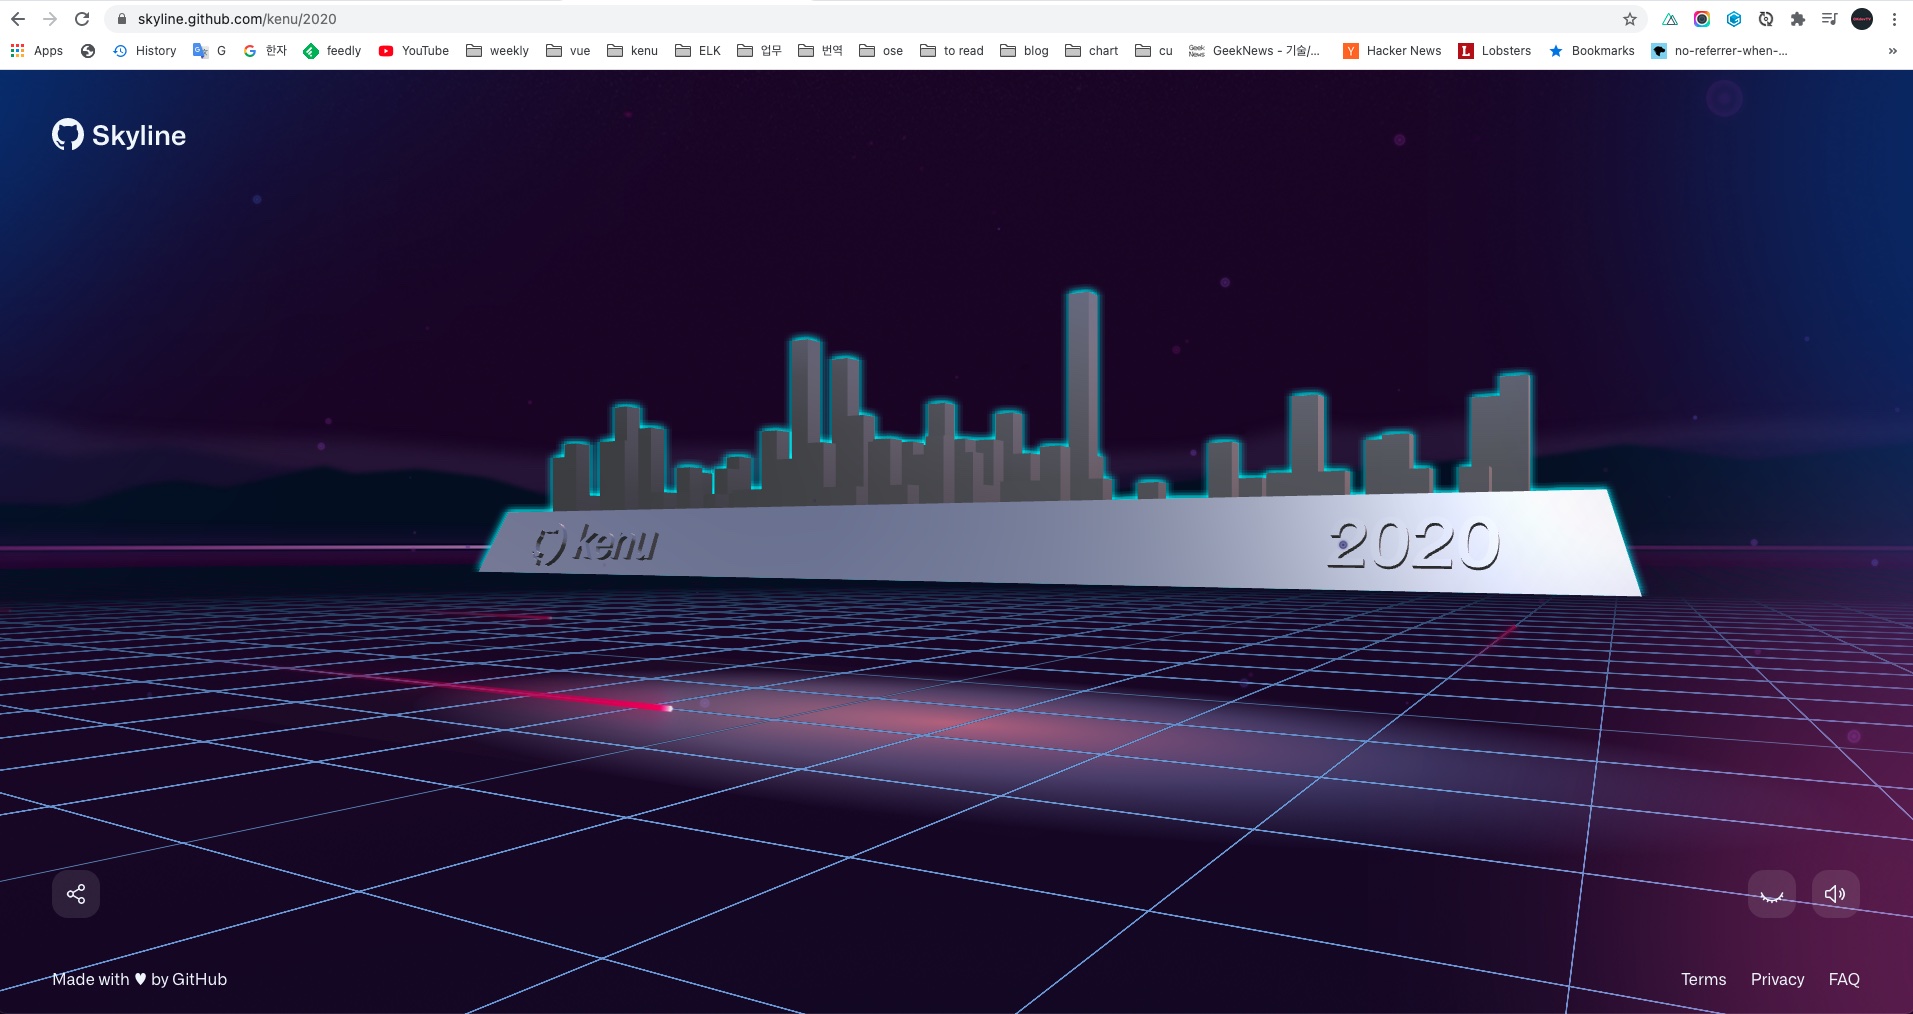Image resolution: width=1913 pixels, height=1014 pixels.
Task: Toggle the closed-eye visibility button
Action: pos(1772,894)
